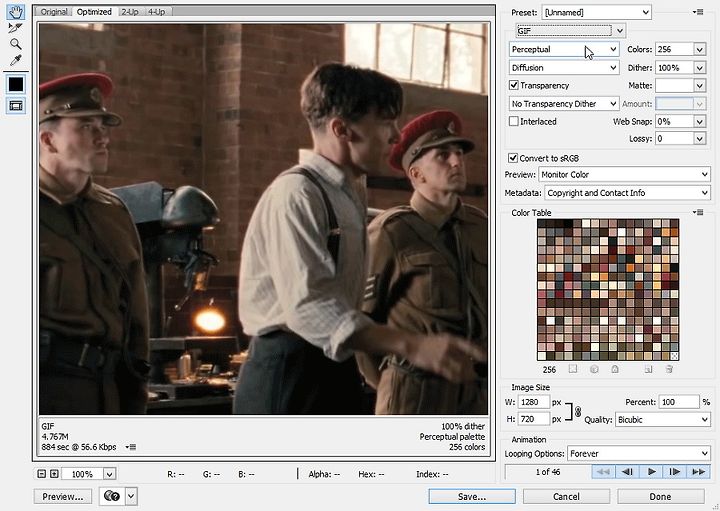Add new color to Color Table icon
720x511 pixels.
pyautogui.click(x=648, y=369)
